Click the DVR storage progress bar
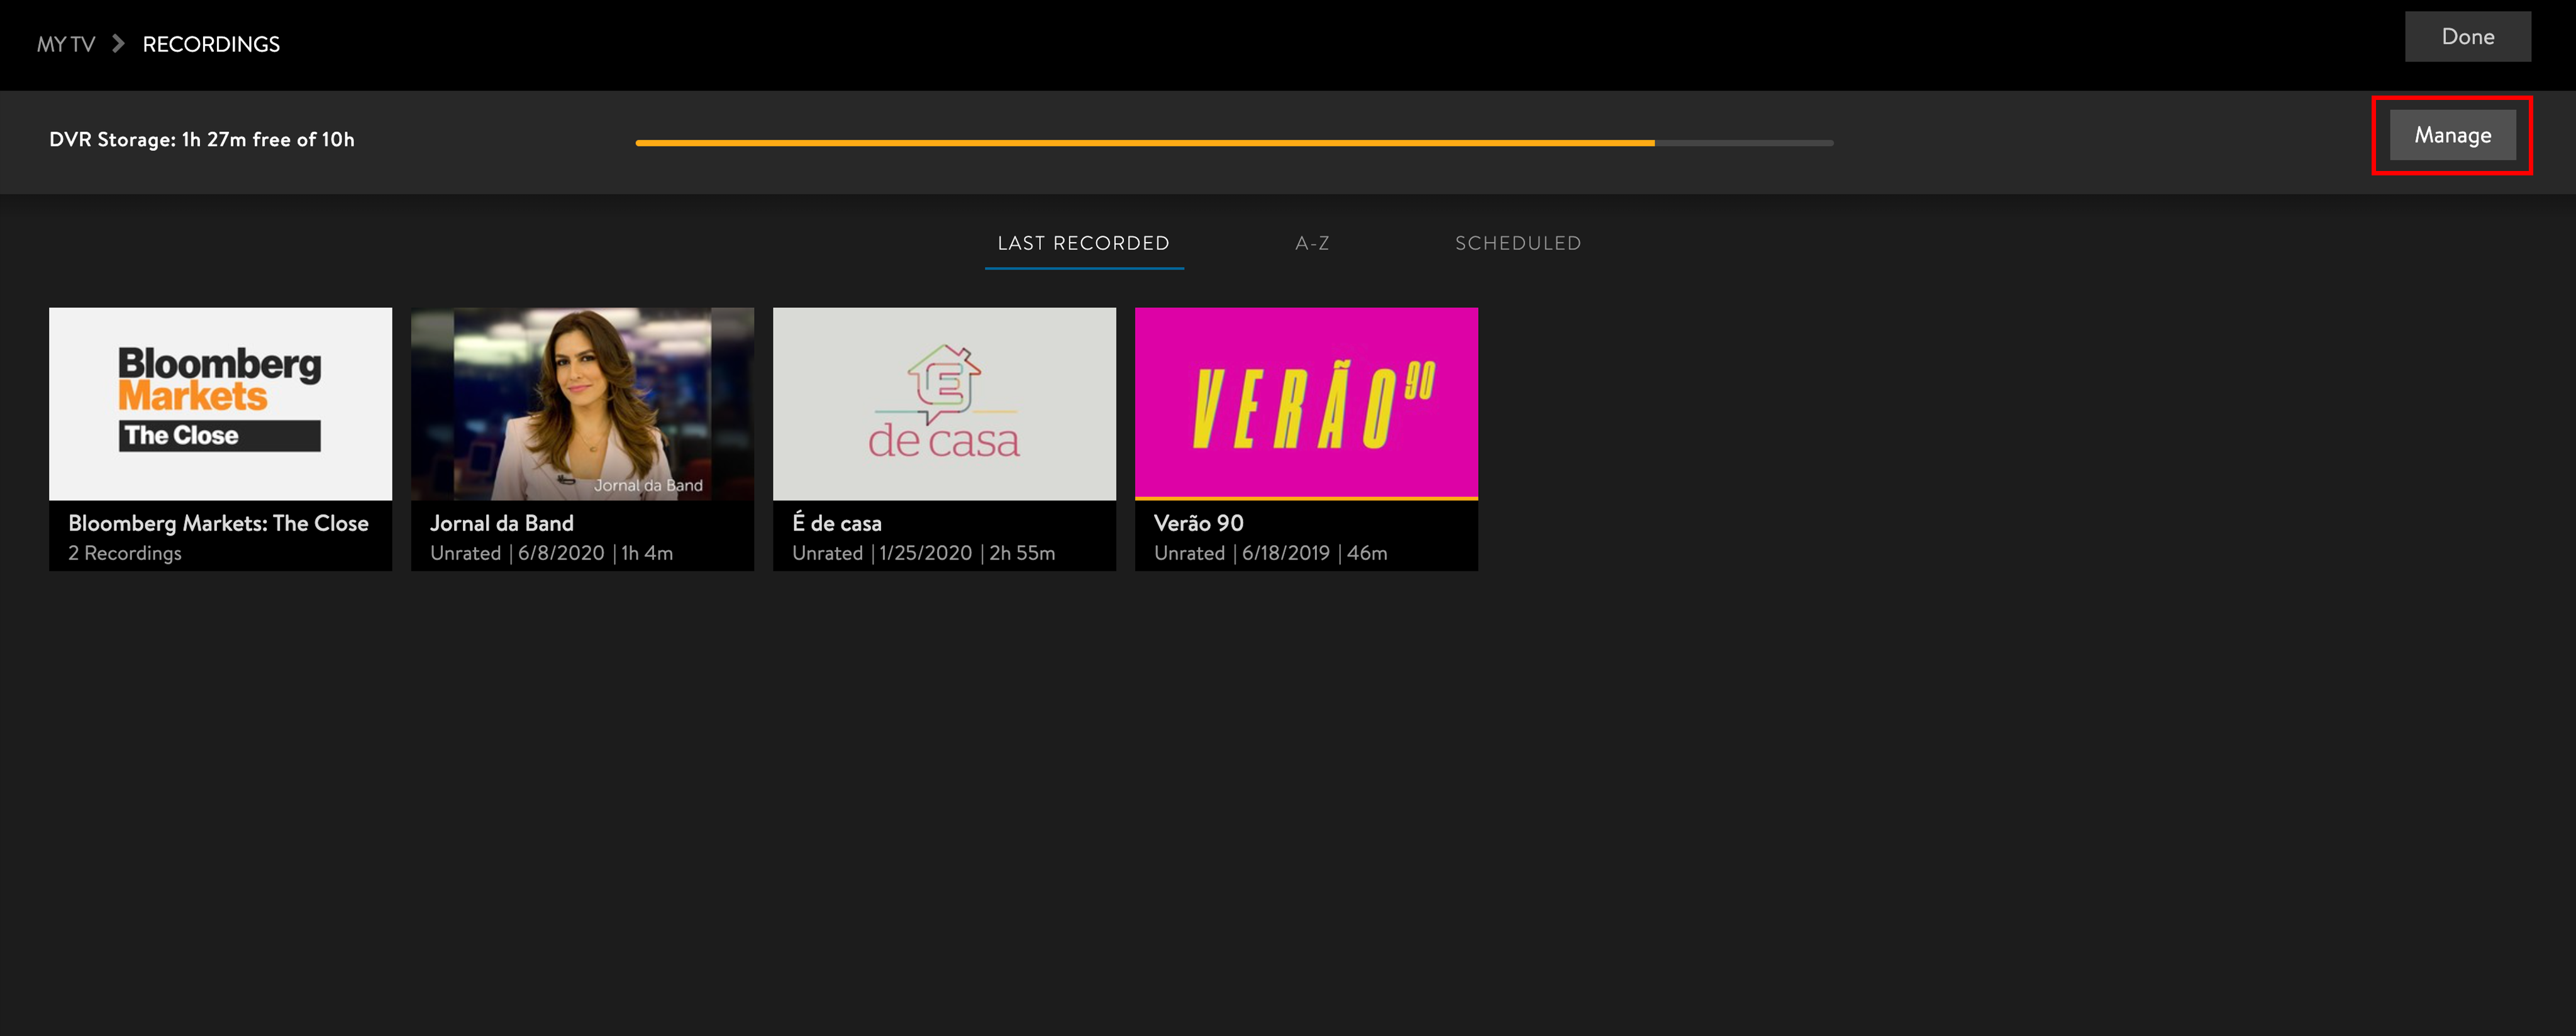This screenshot has width=2576, height=1036. pos(1233,143)
